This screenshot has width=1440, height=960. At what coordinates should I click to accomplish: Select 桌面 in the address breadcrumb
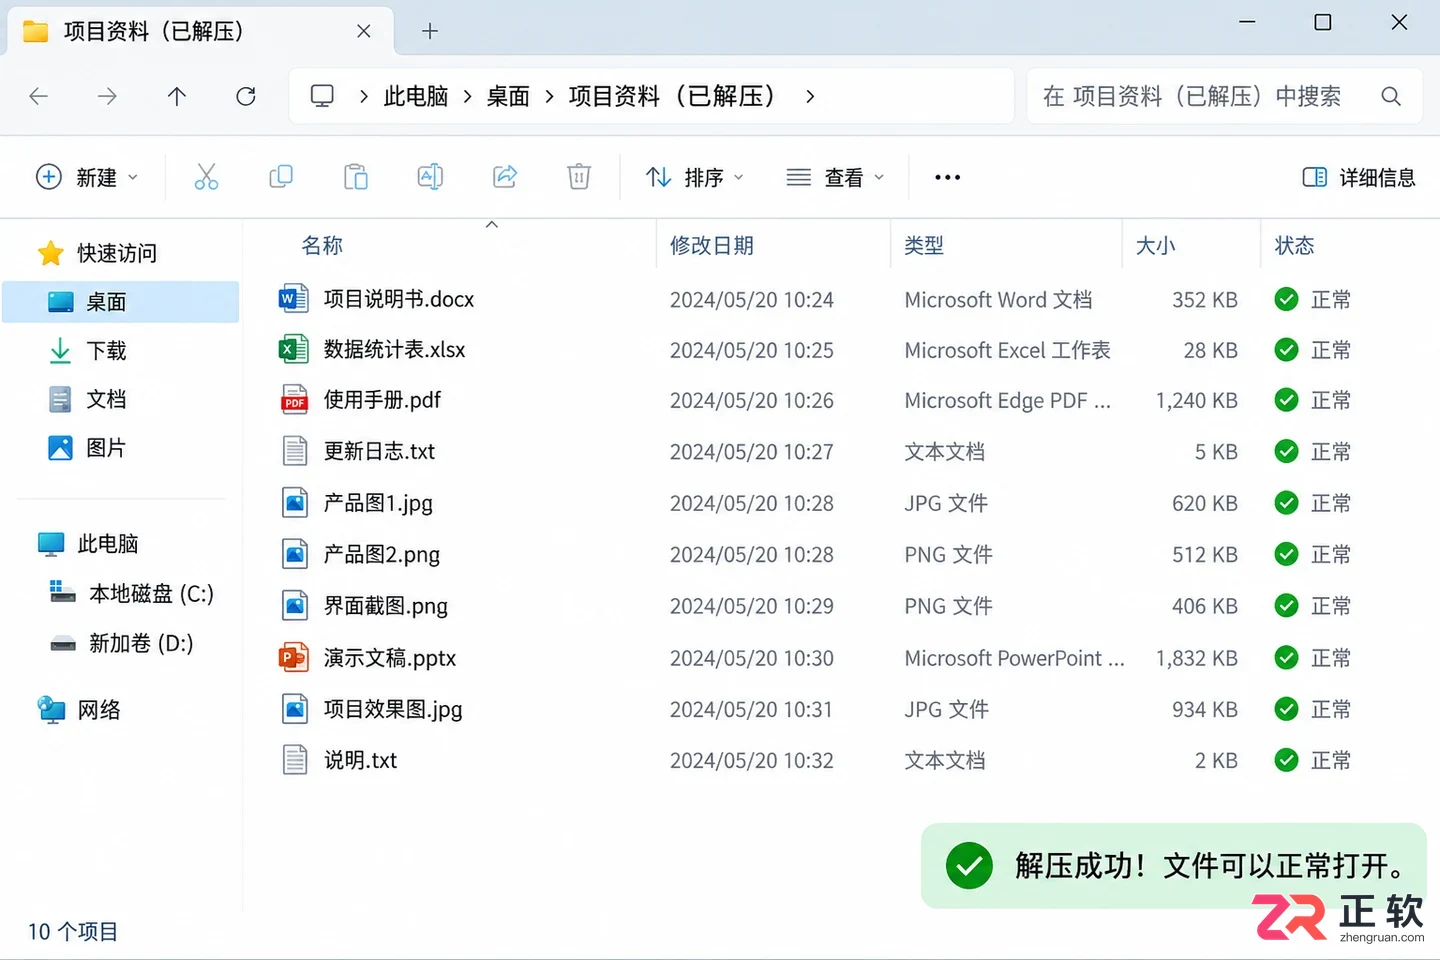point(508,96)
